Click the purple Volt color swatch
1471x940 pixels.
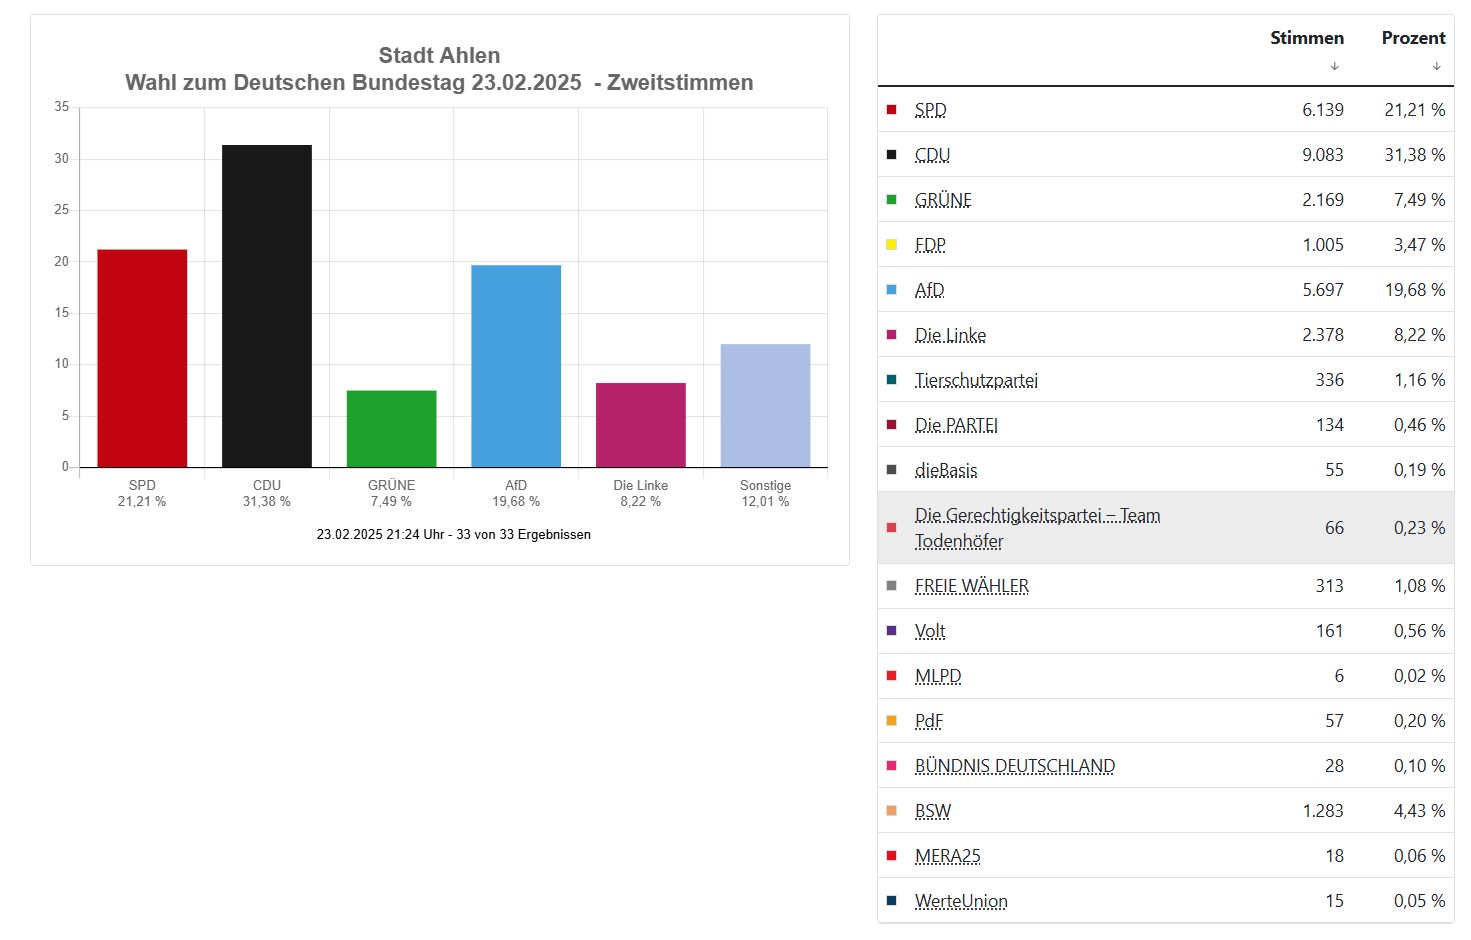pos(891,630)
